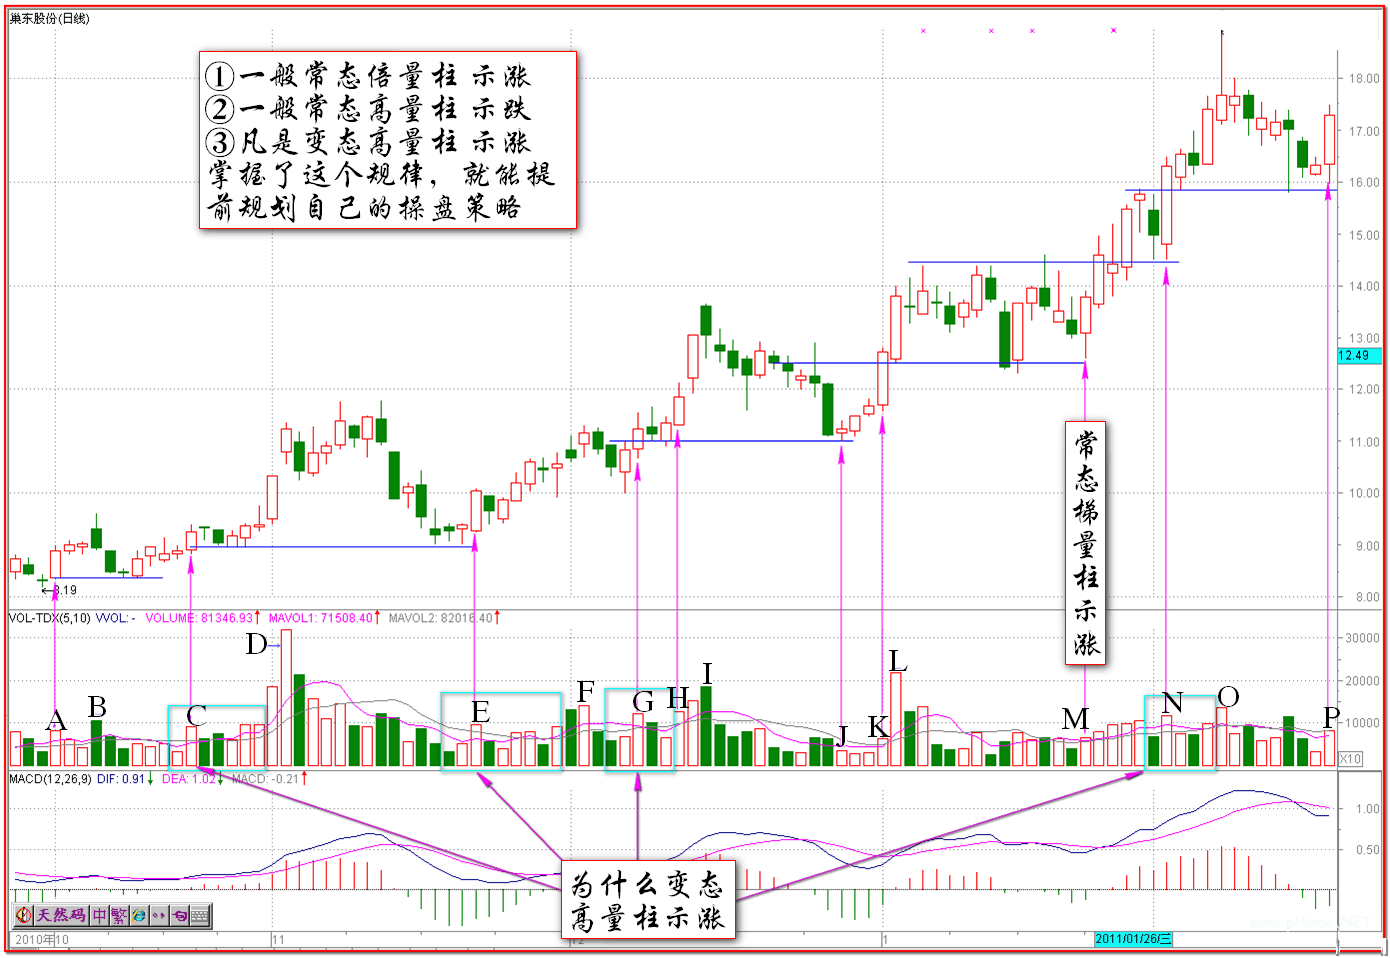Click the 18.00 price axis label
Image resolution: width=1390 pixels, height=958 pixels.
[1364, 78]
